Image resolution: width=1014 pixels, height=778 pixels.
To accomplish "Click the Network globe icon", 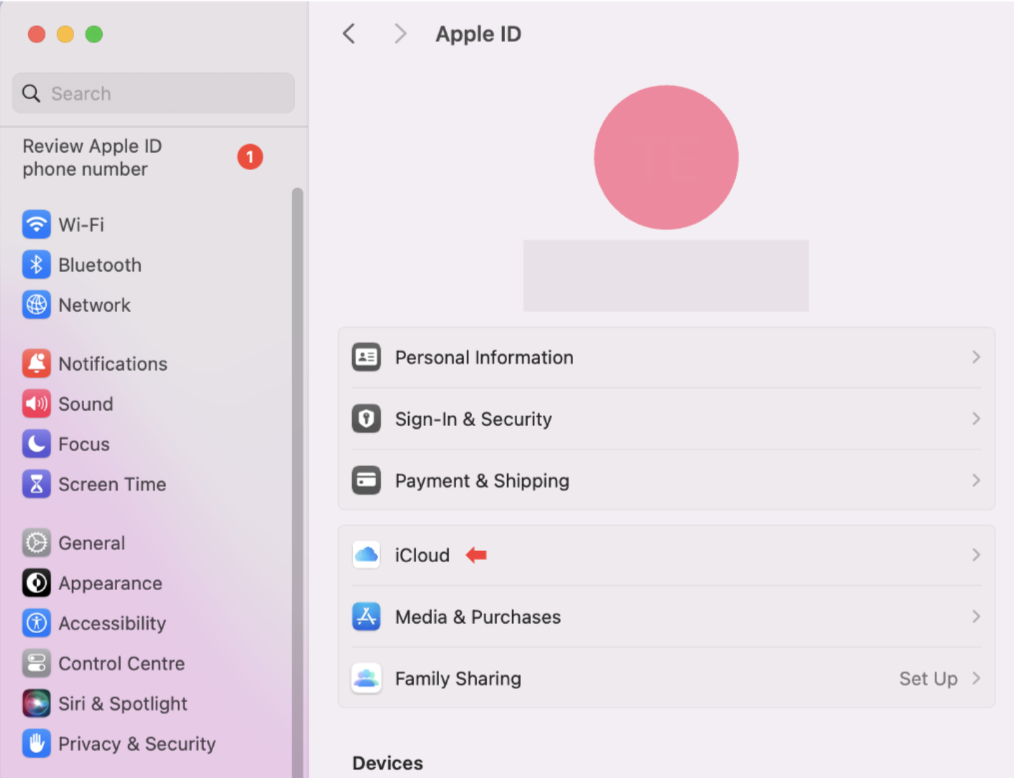I will tap(36, 305).
